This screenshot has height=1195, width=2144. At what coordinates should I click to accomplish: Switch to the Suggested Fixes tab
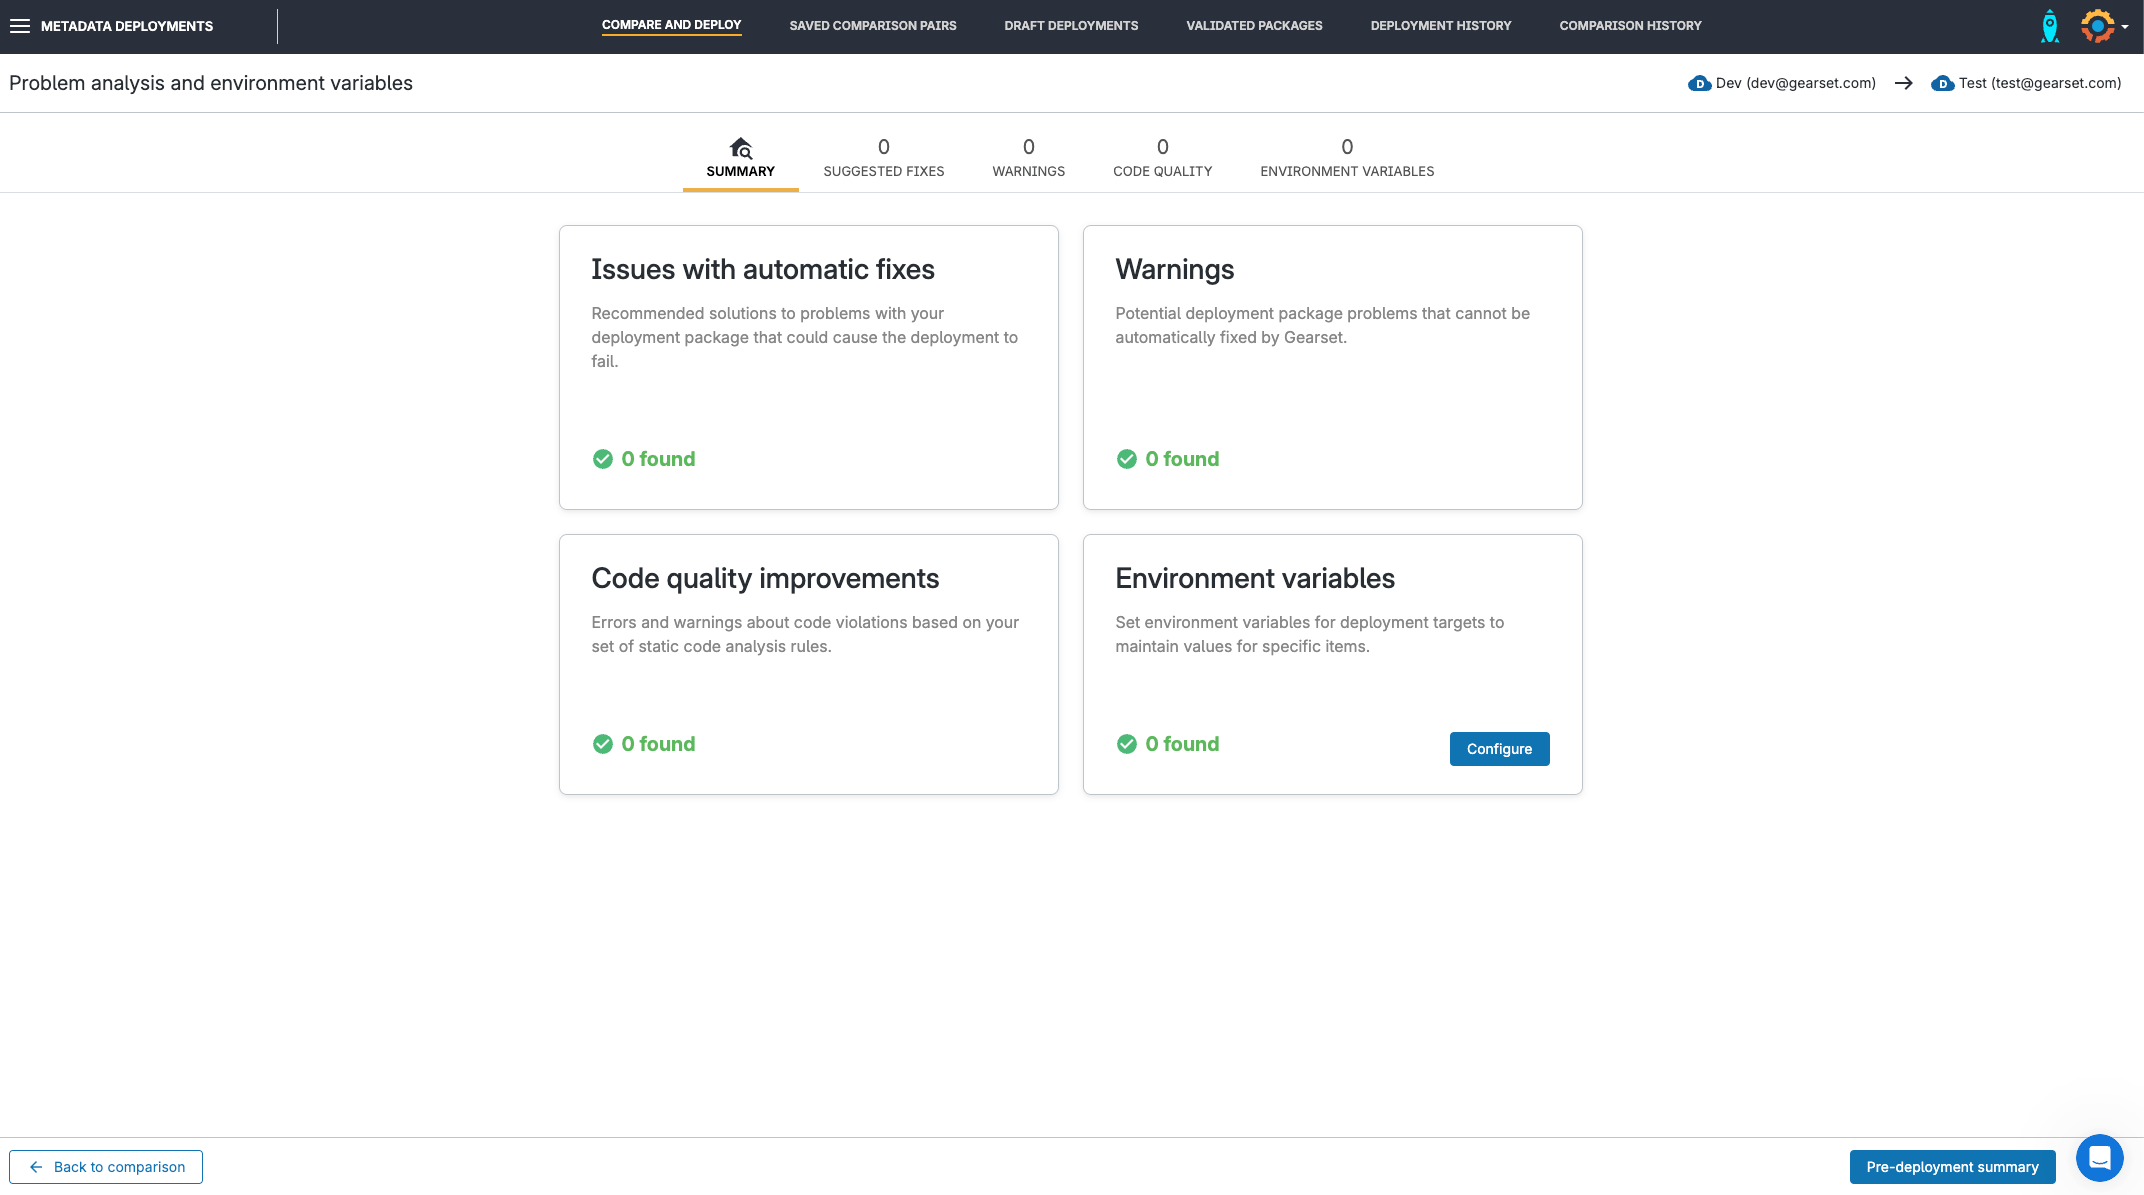[883, 158]
